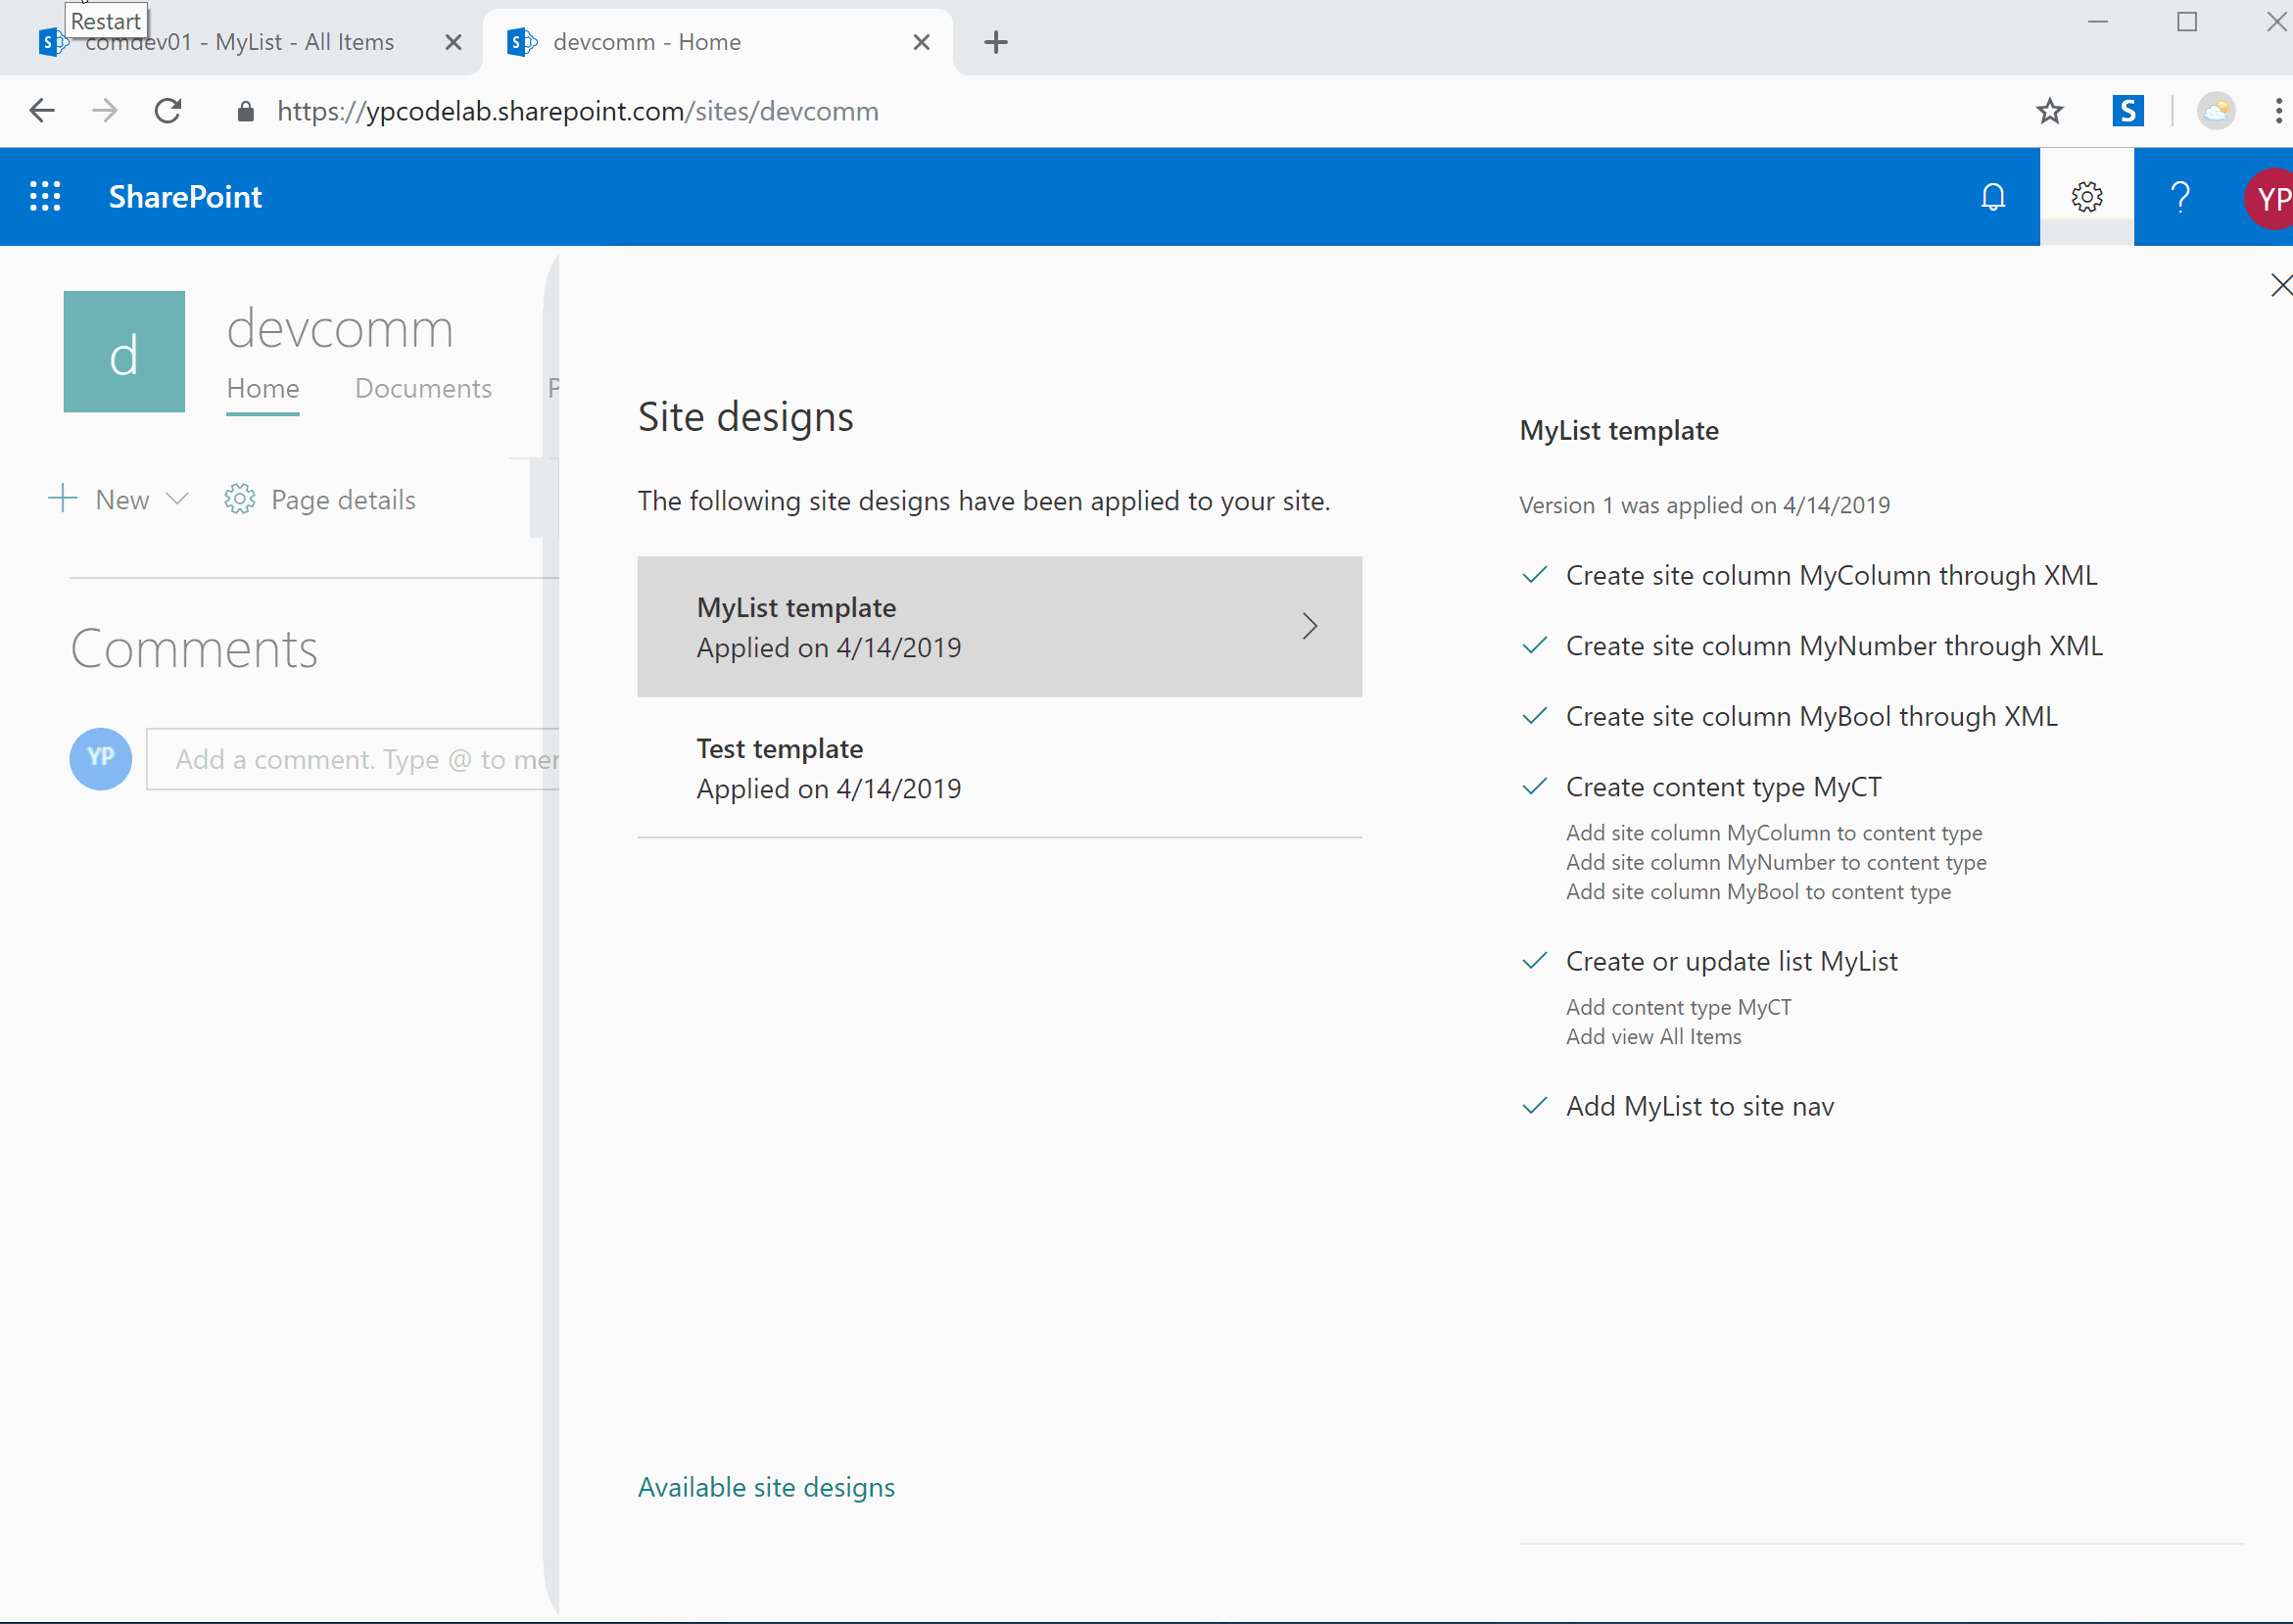Click the MyList template details heading
Image resolution: width=2293 pixels, height=1624 pixels.
click(1619, 431)
